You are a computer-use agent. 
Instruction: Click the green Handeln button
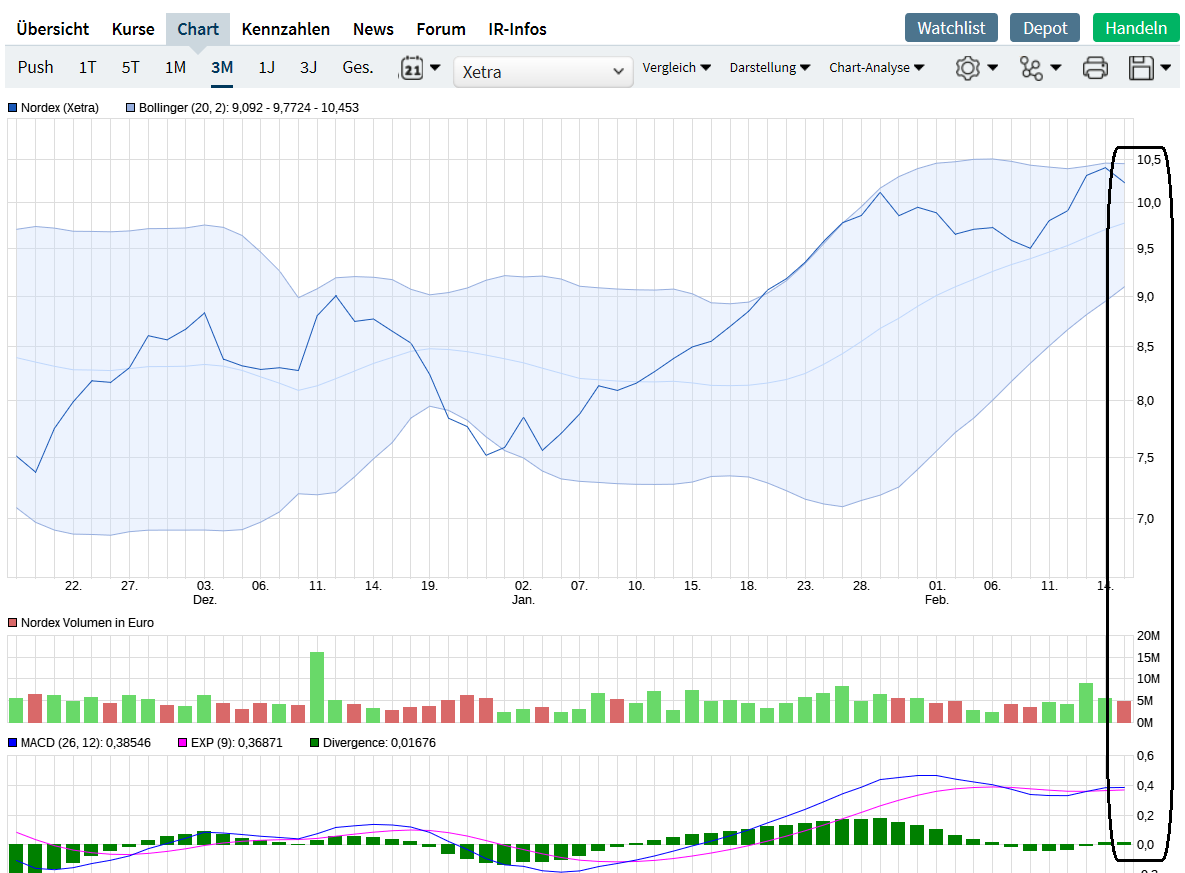(1136, 28)
